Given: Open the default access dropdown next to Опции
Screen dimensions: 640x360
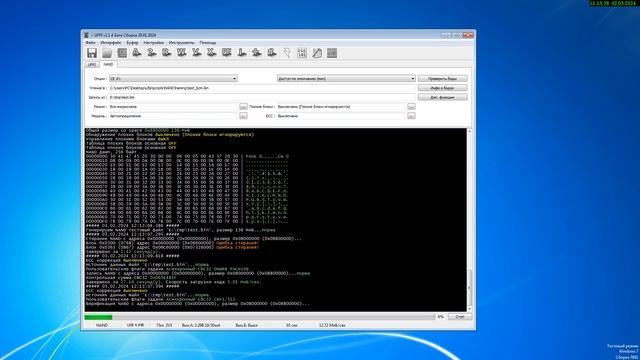Looking at the screenshot, I should click(346, 78).
